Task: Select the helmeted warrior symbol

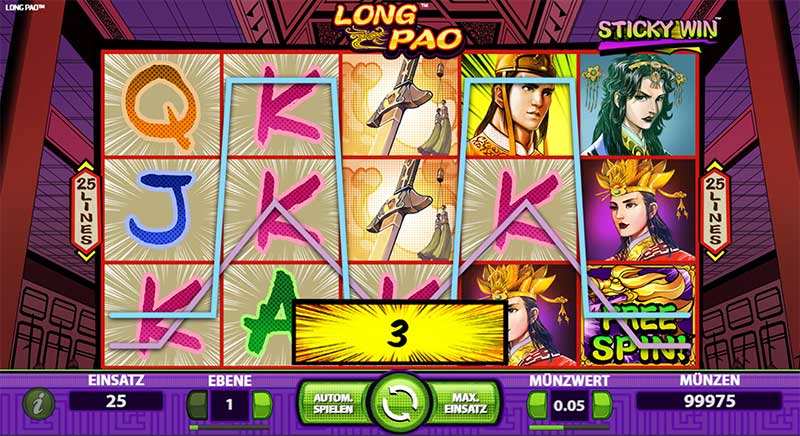Action: (519, 105)
